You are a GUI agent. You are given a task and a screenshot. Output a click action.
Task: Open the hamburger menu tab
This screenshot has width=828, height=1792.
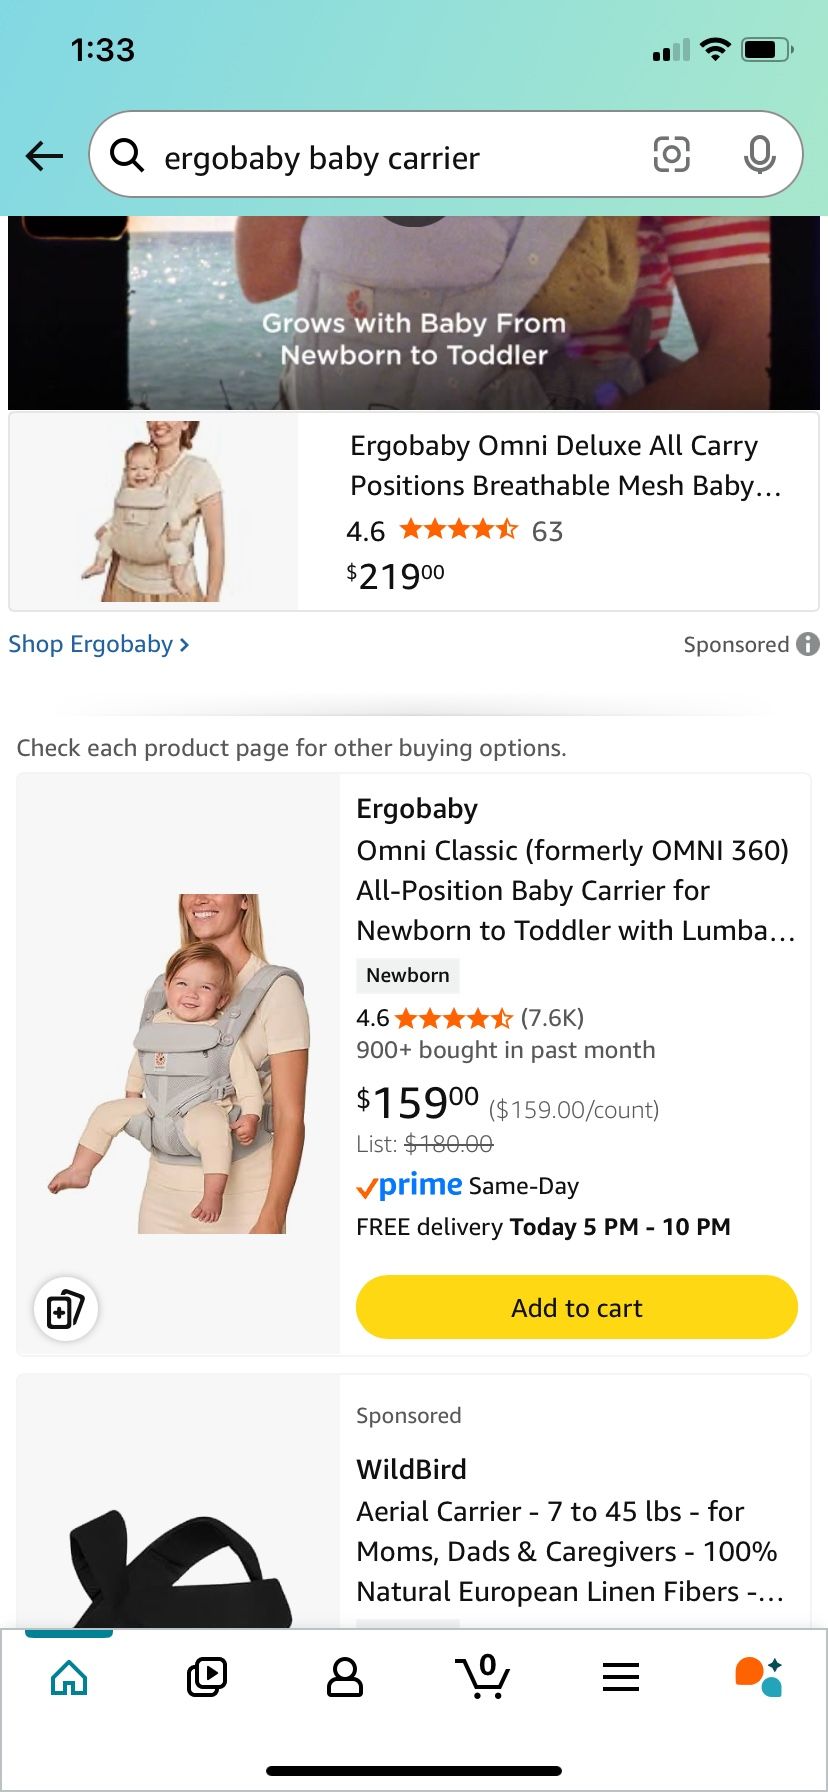621,1677
